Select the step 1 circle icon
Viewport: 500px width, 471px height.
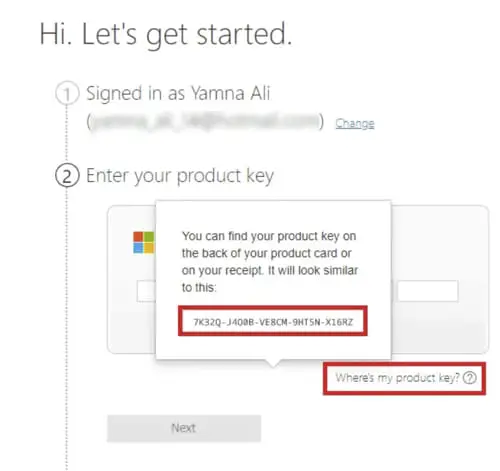coord(67,93)
